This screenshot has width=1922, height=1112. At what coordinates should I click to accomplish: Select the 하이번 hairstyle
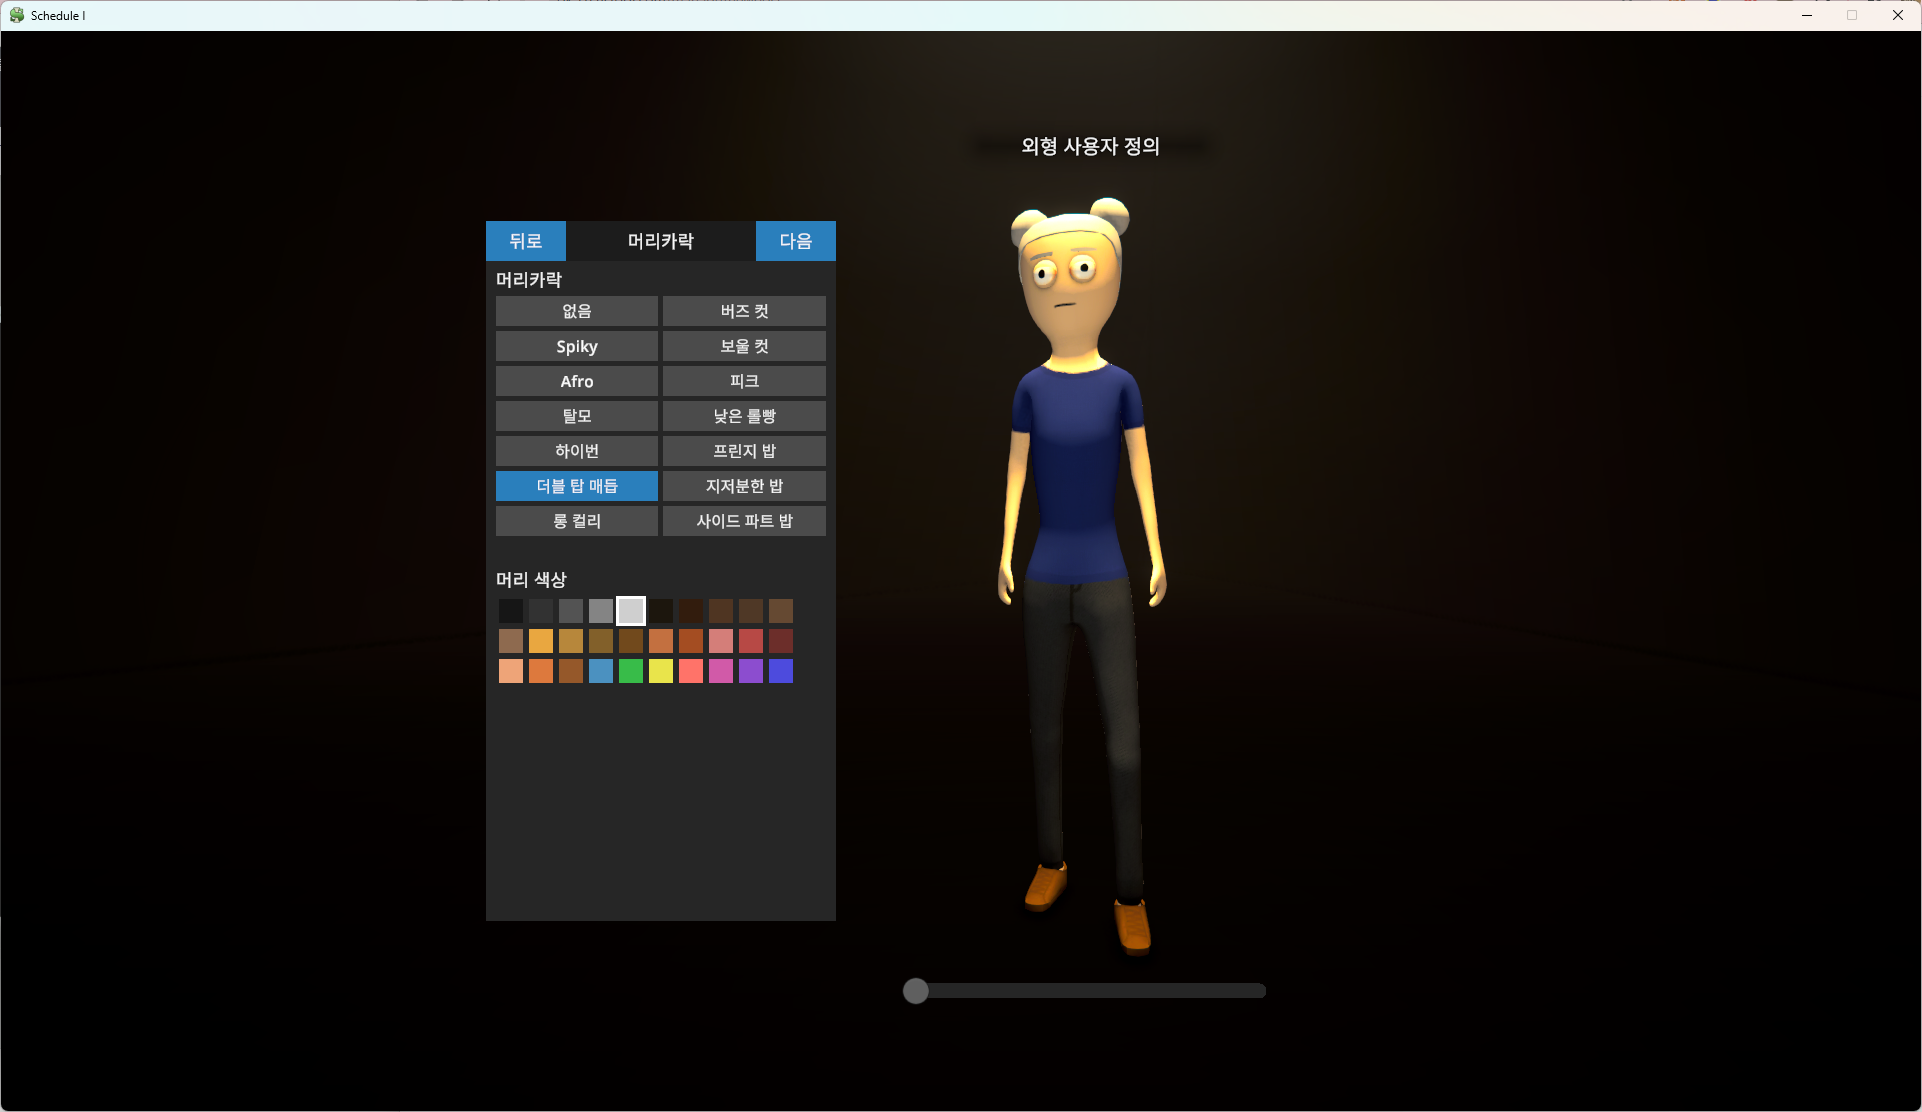(576, 451)
